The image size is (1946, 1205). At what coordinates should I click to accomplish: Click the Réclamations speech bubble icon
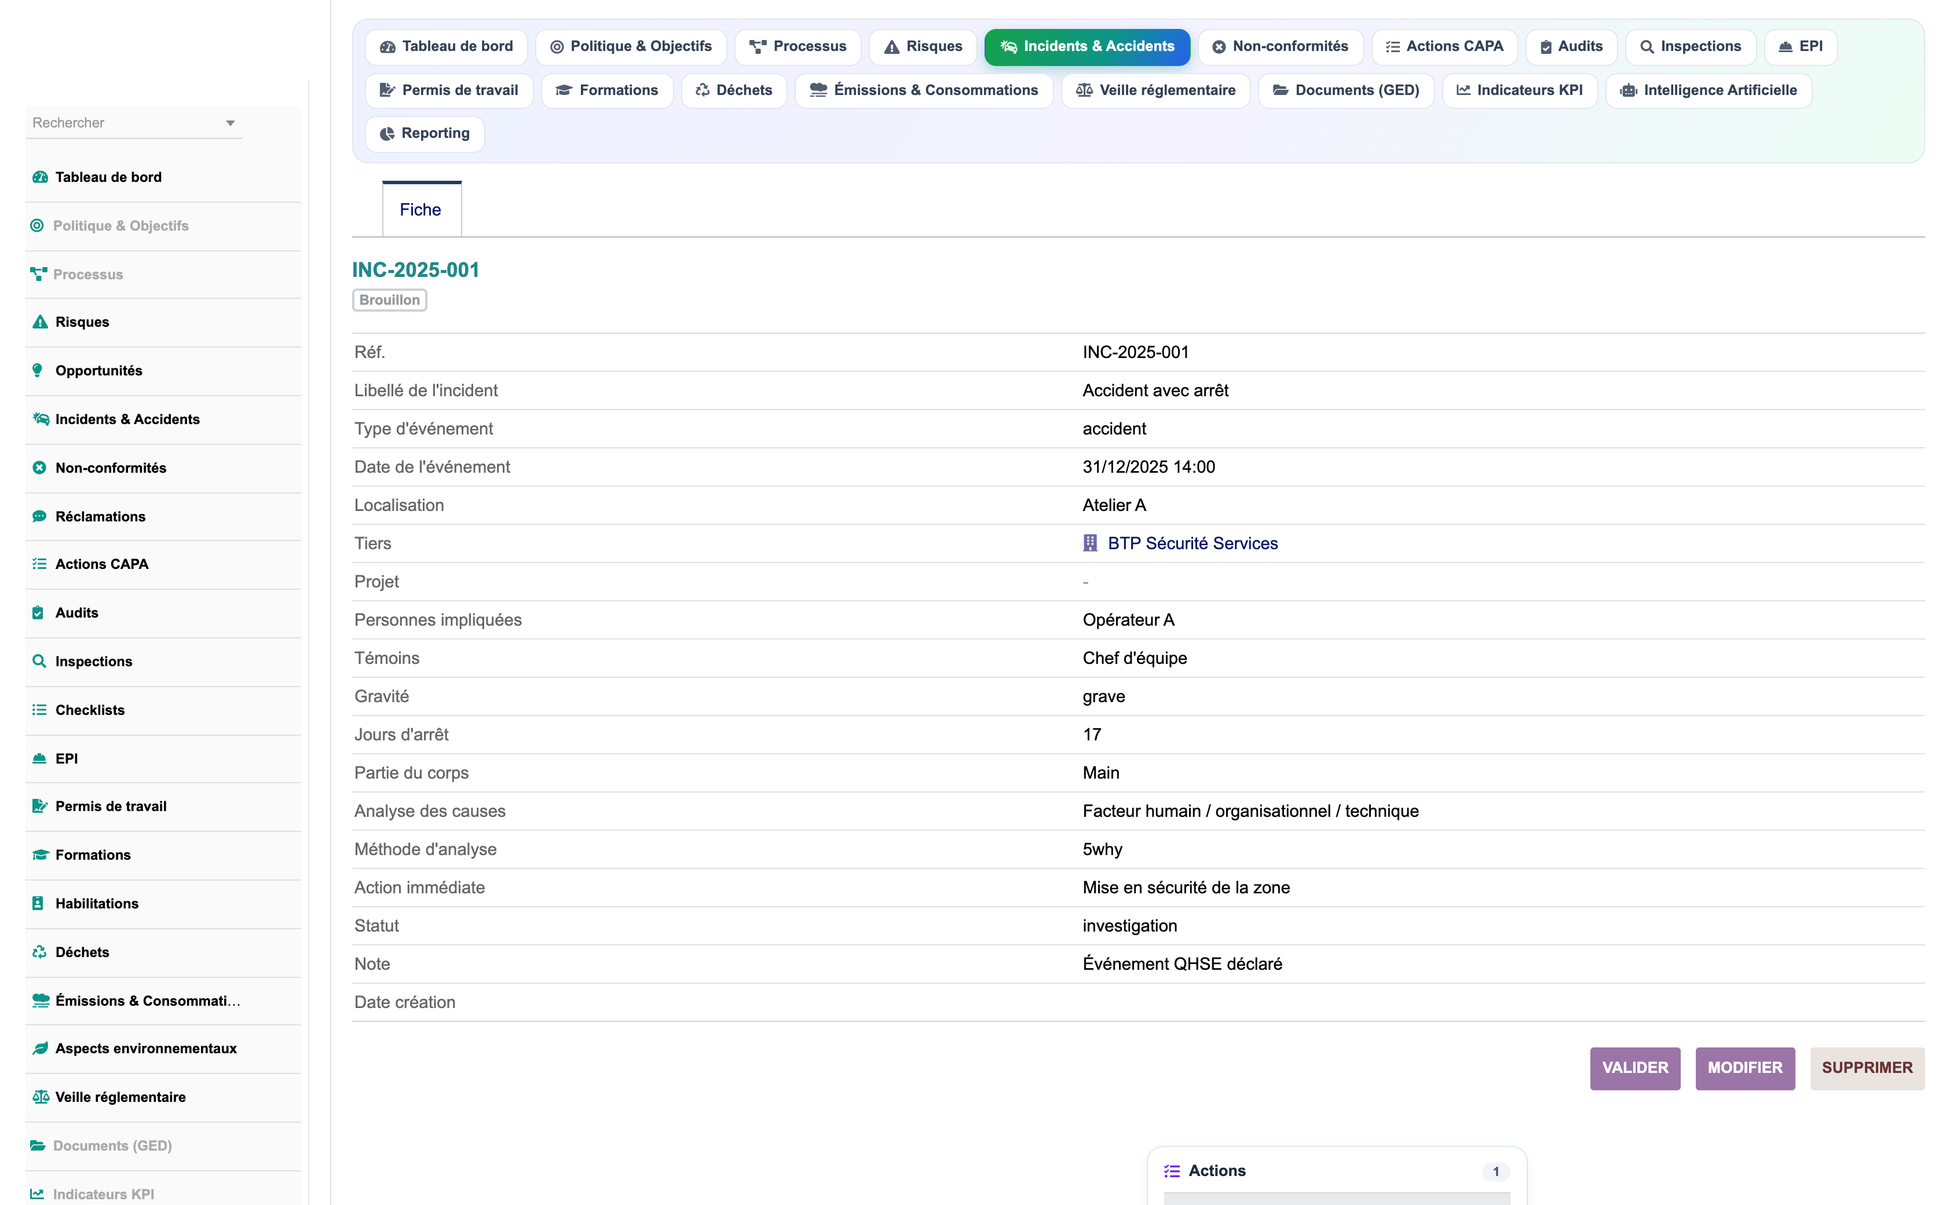coord(39,517)
